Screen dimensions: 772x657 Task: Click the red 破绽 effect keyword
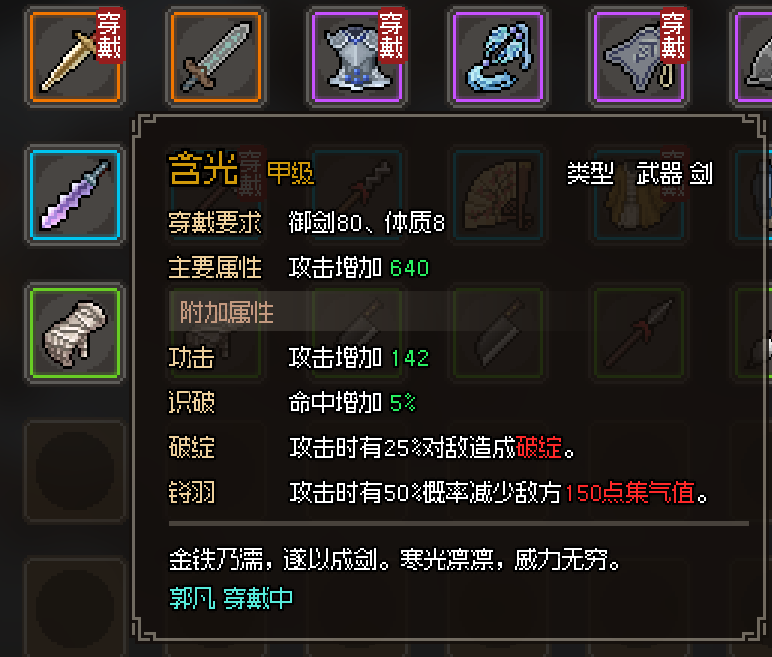pos(539,447)
